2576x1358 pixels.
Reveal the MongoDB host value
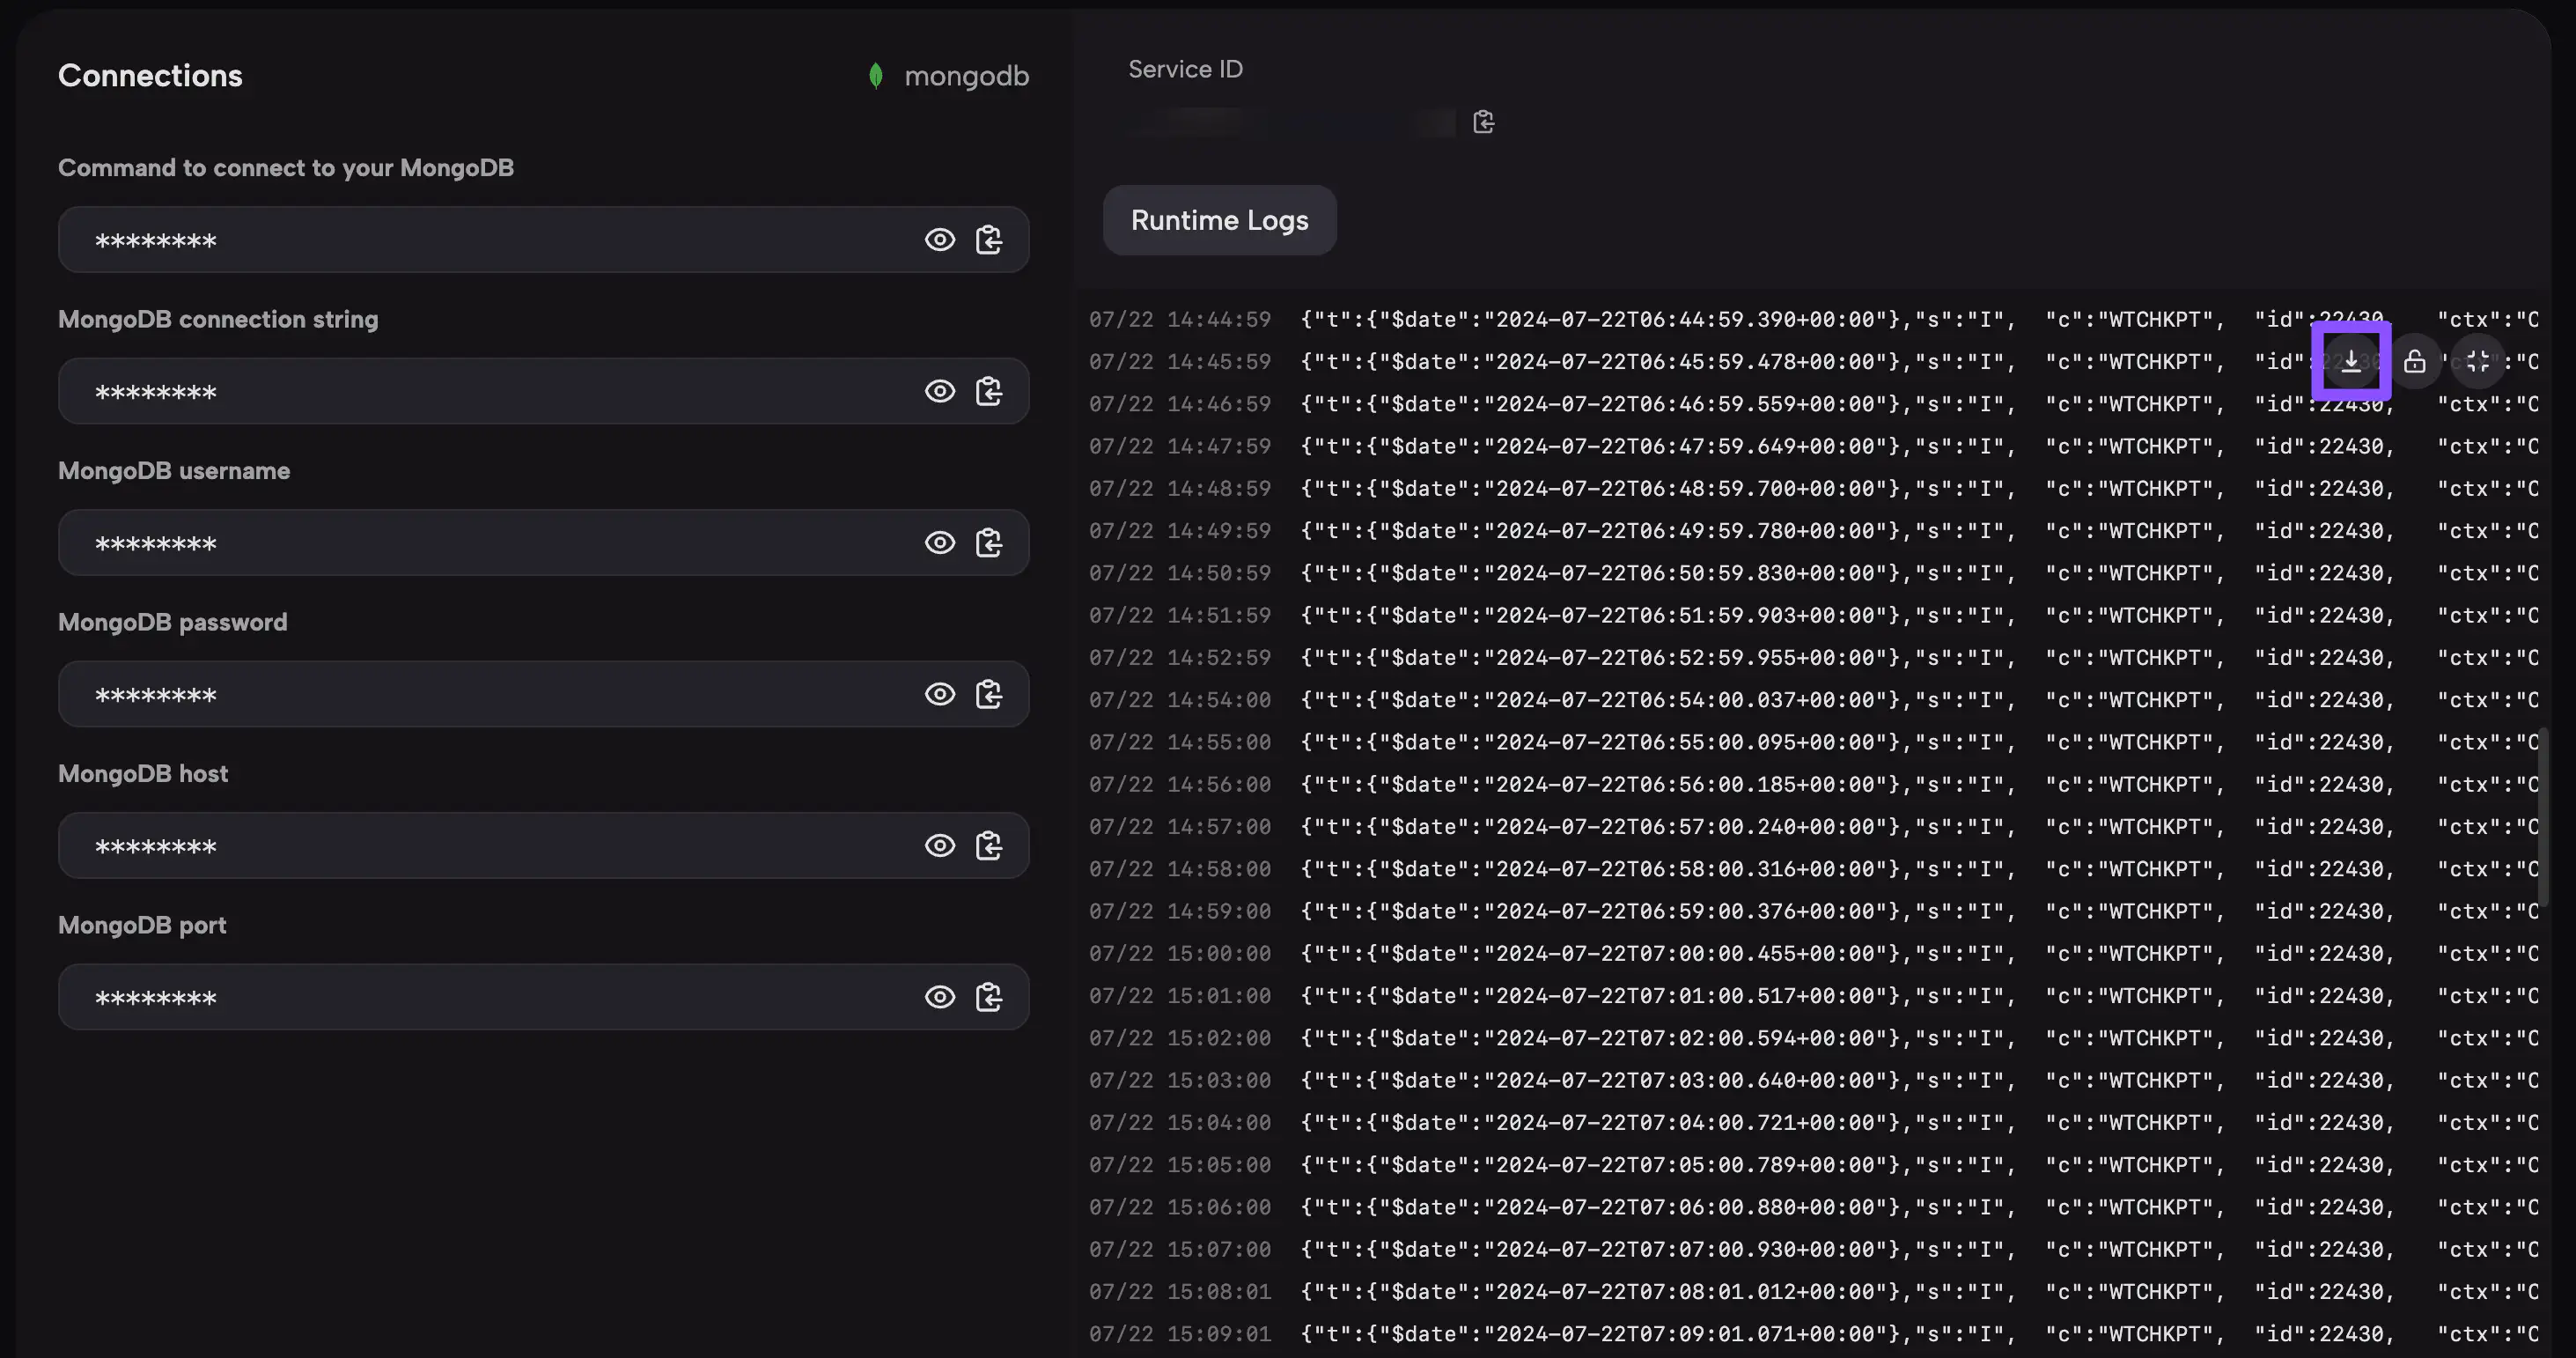[940, 845]
